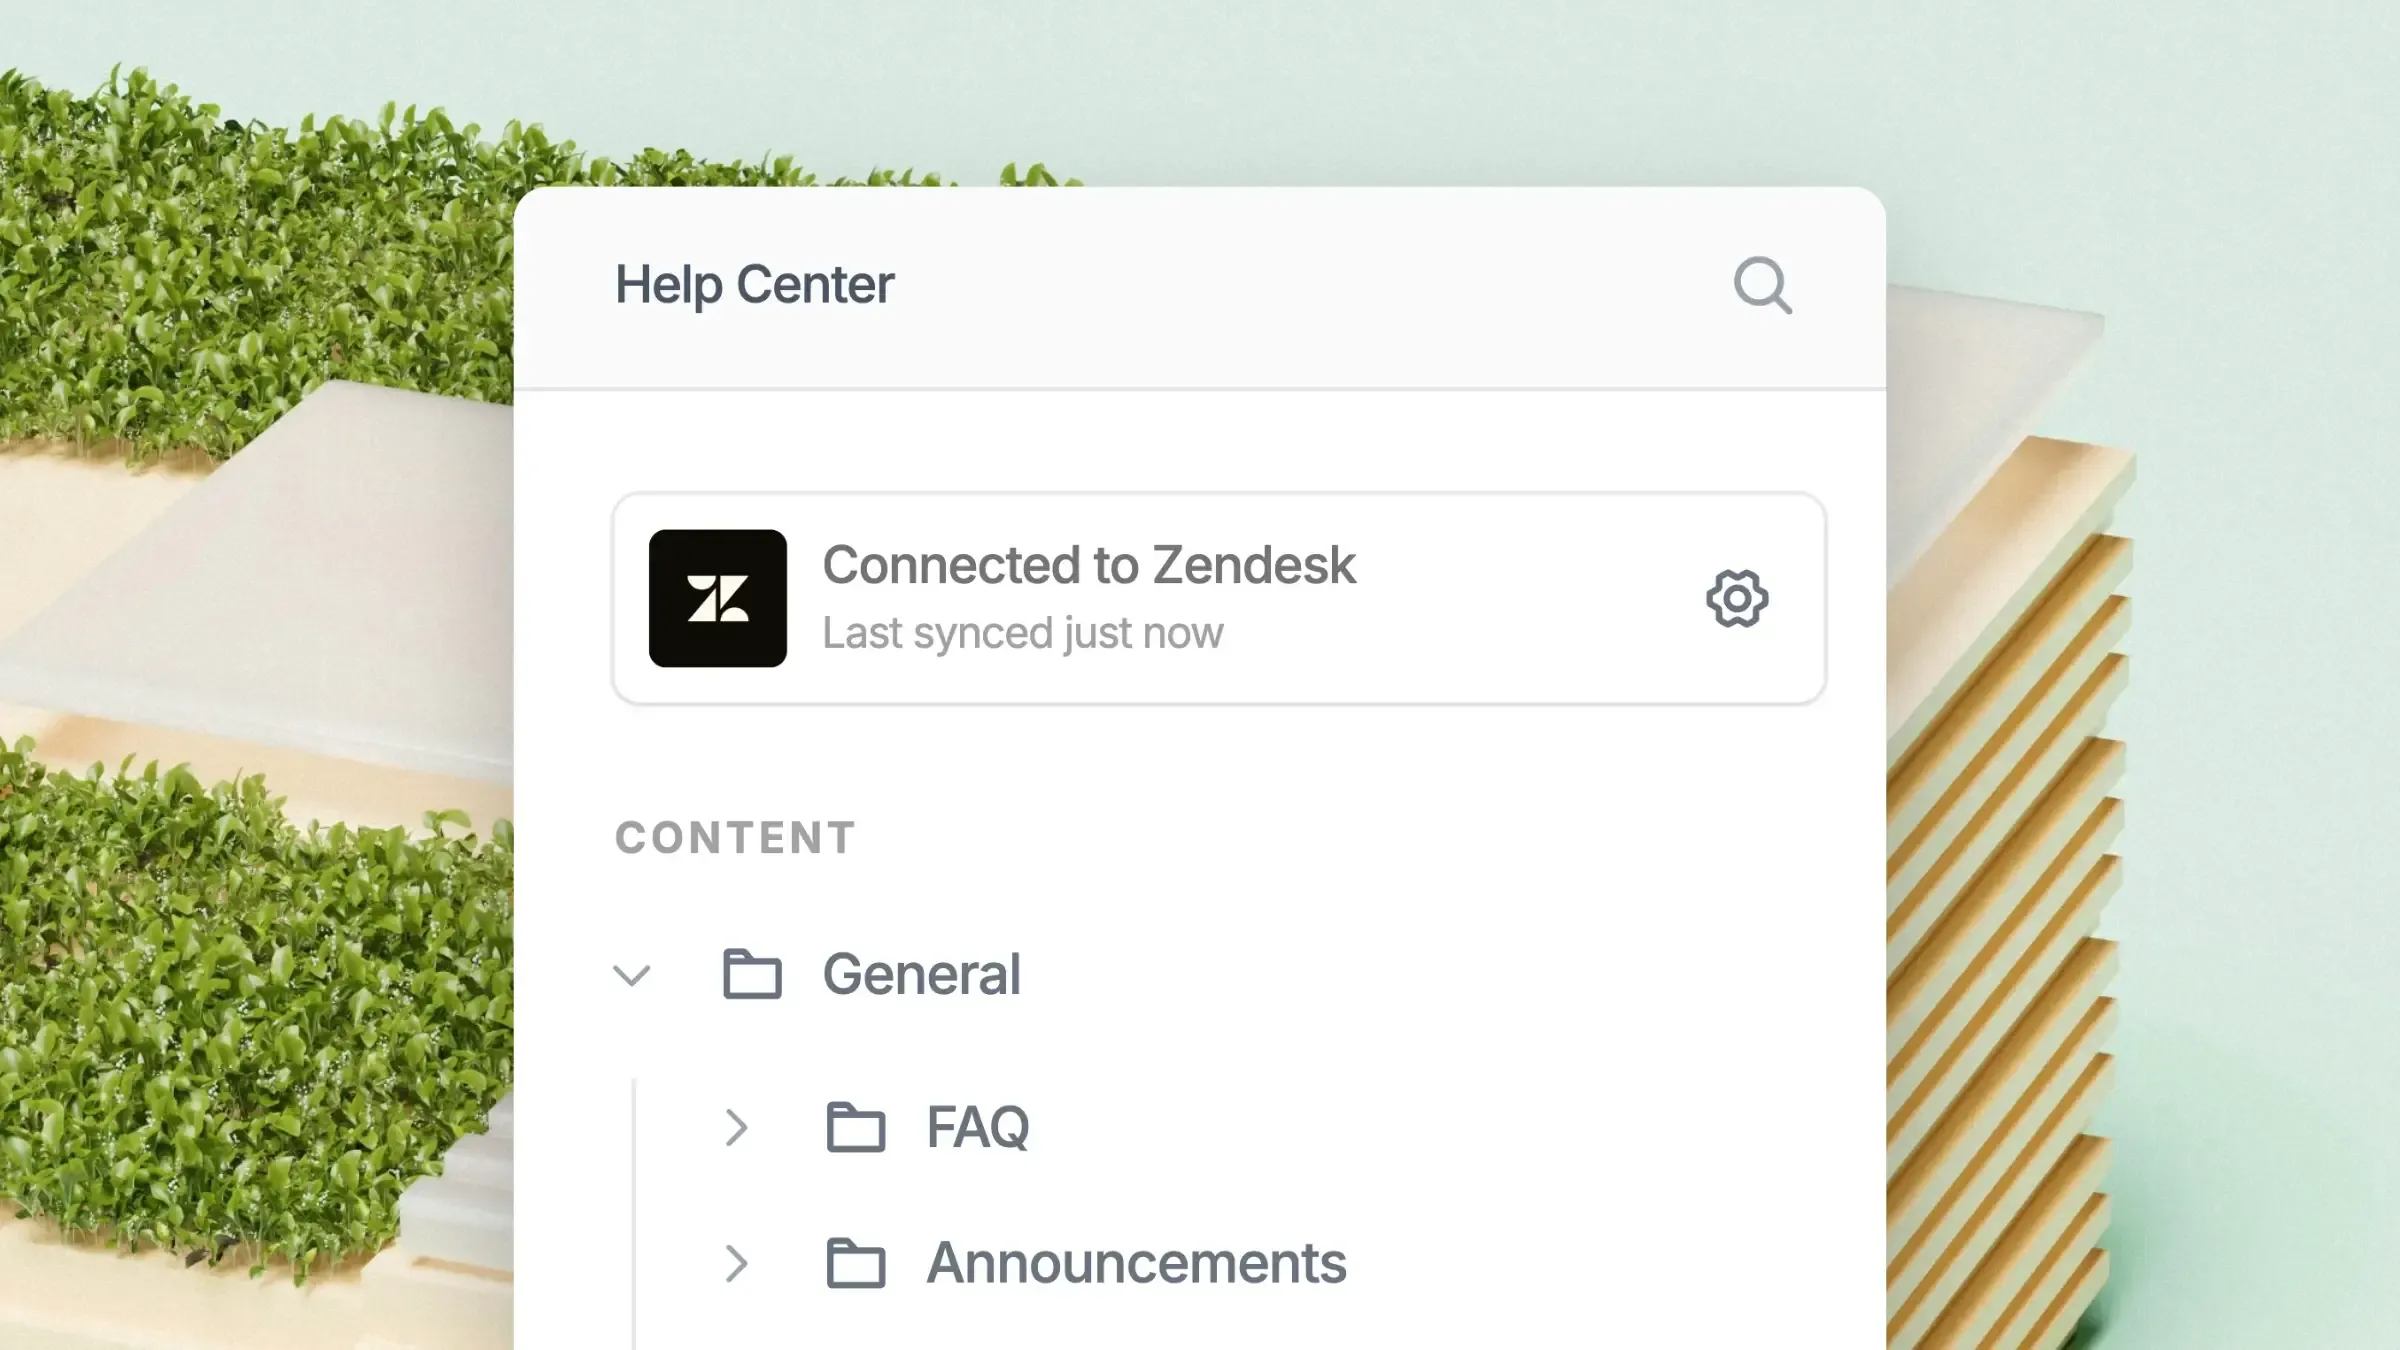
Task: Collapse the General folder chevron
Action: point(632,975)
